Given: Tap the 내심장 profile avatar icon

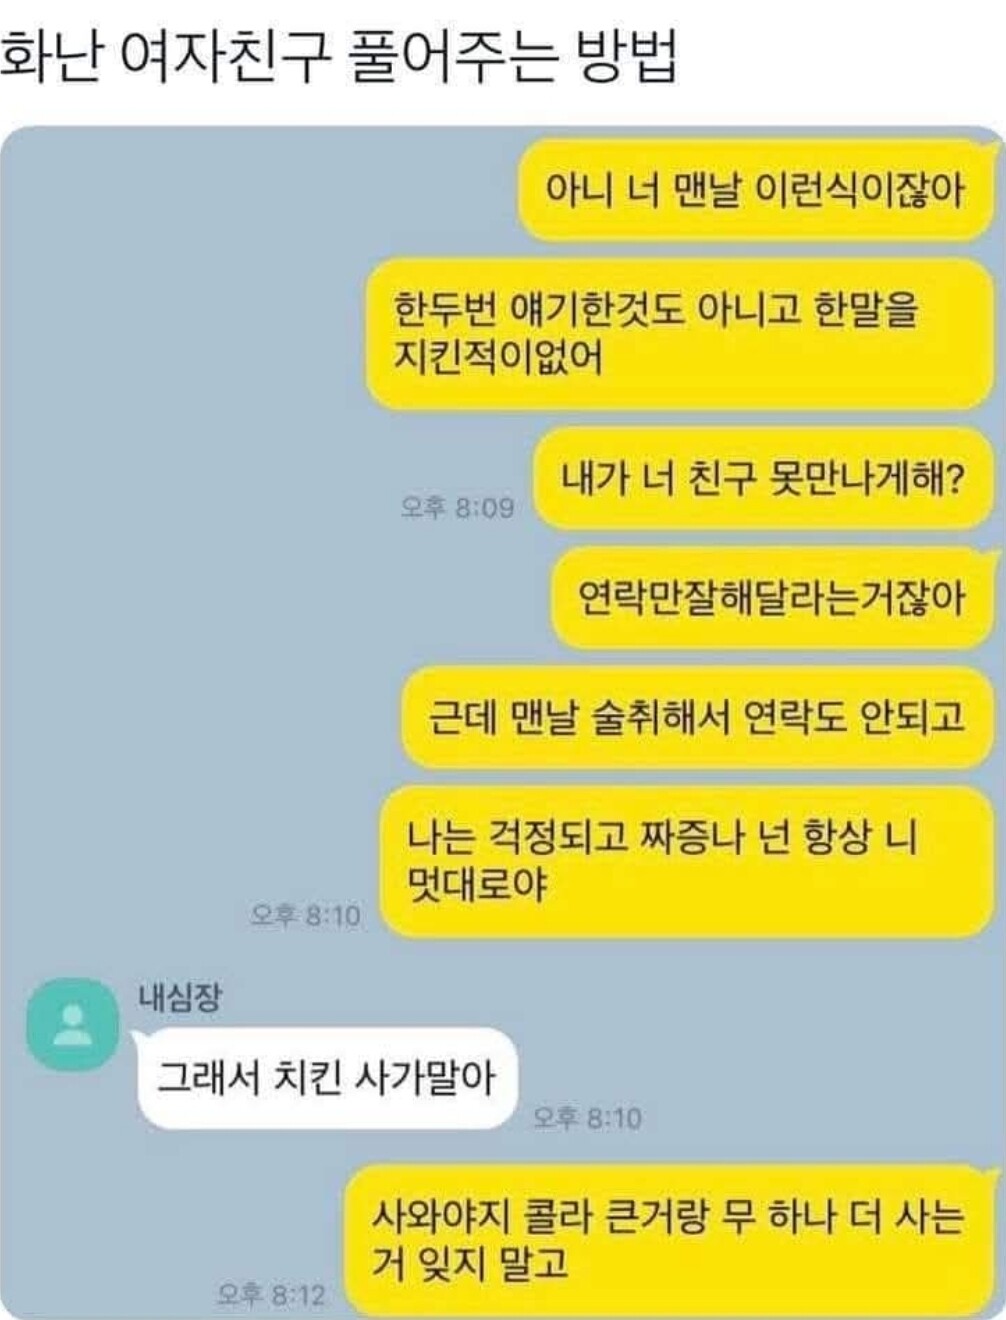Looking at the screenshot, I should click(74, 1024).
